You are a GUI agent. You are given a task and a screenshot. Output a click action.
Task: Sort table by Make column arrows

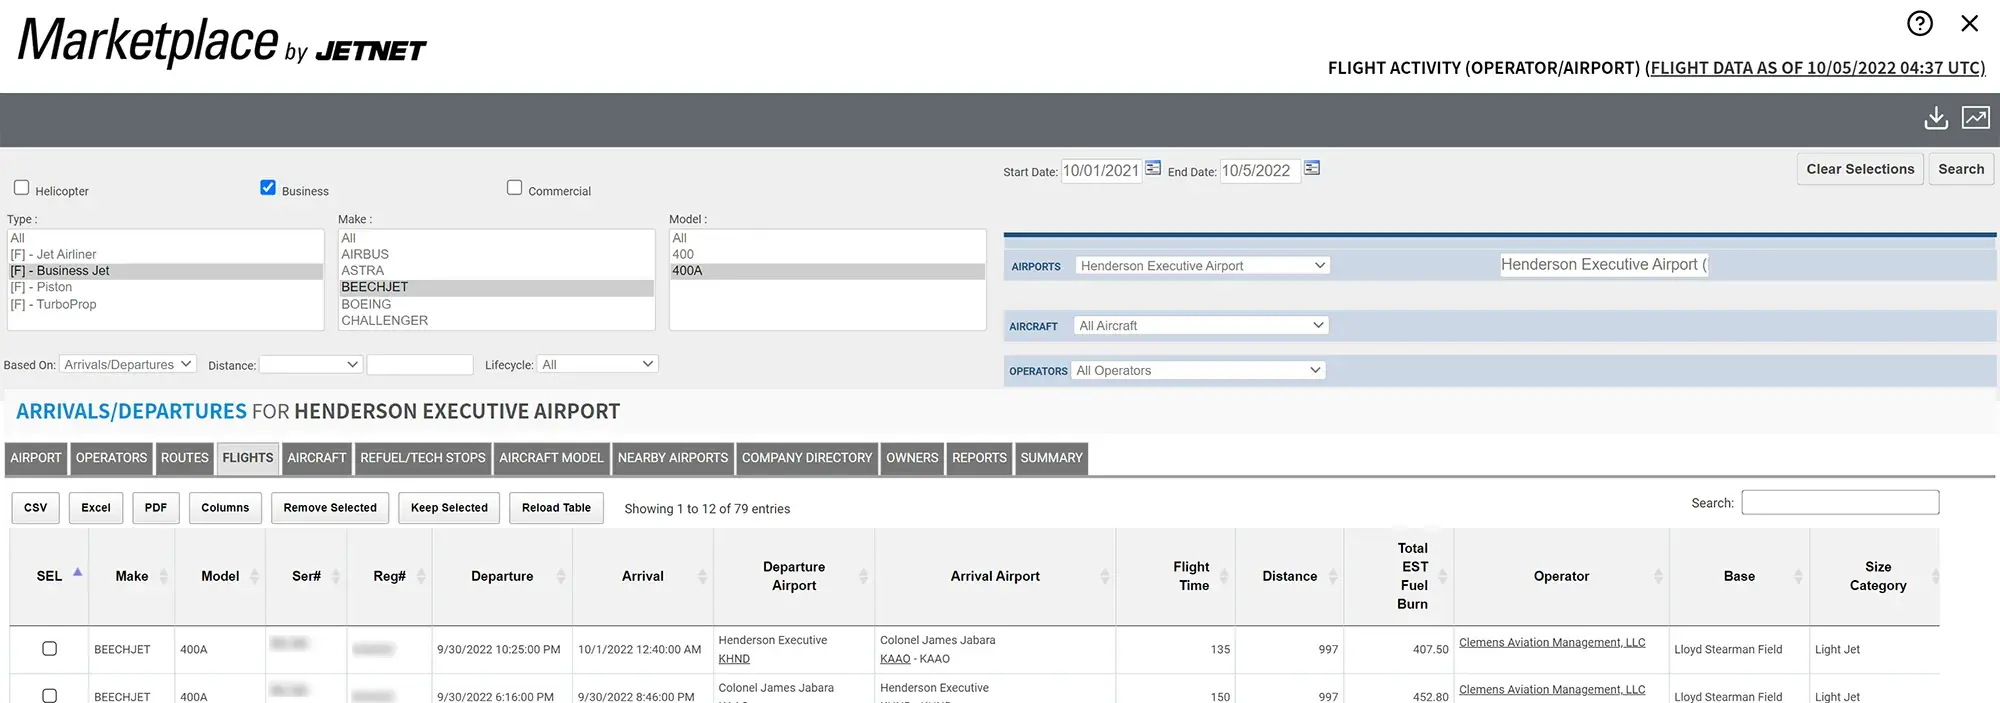pos(164,576)
